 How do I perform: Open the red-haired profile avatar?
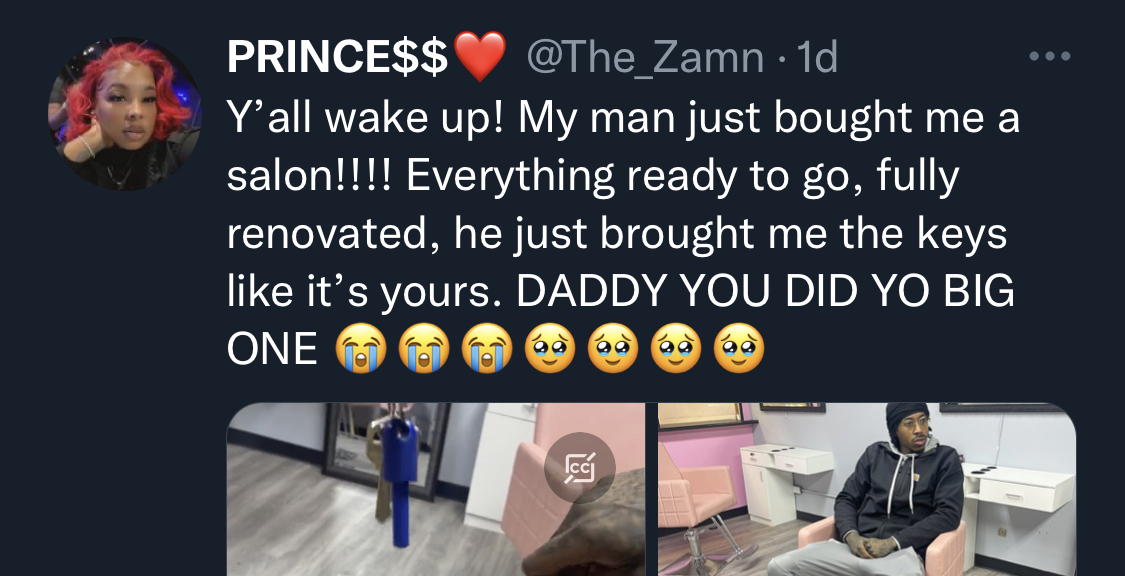pos(125,113)
